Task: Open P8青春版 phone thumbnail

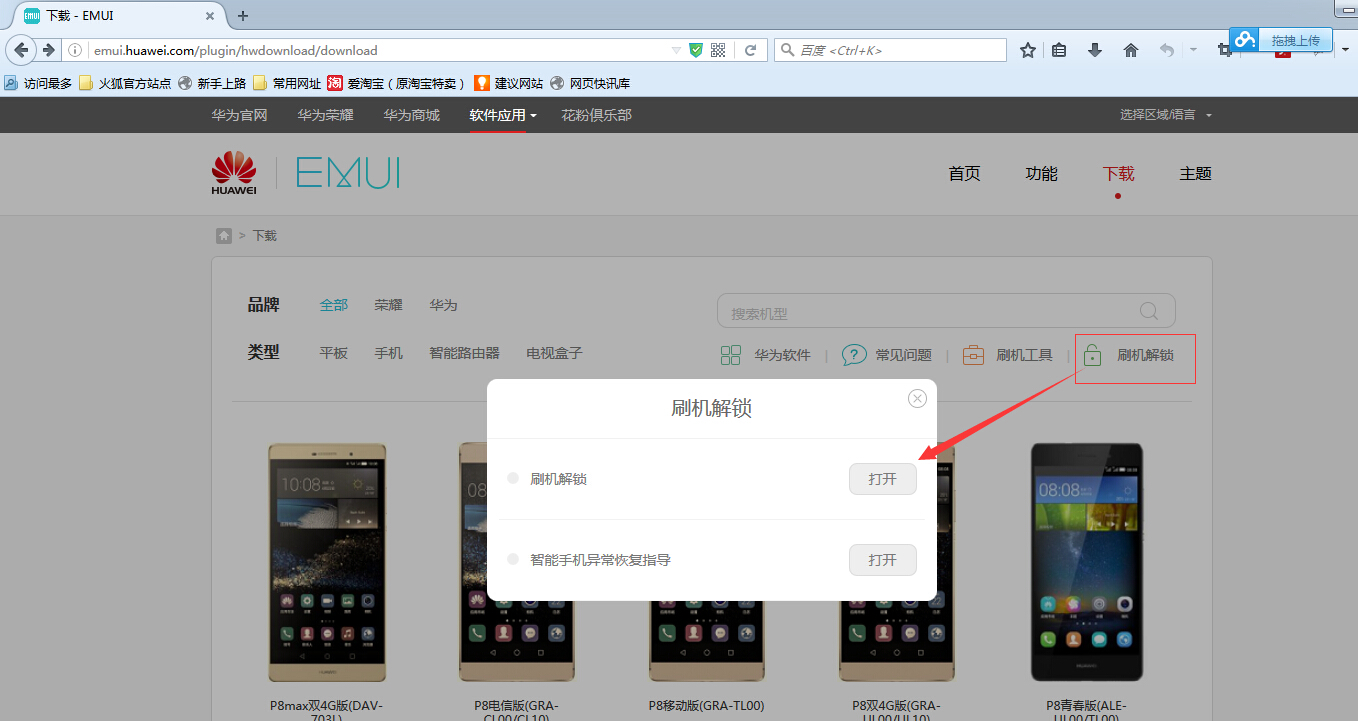Action: [x=1086, y=564]
